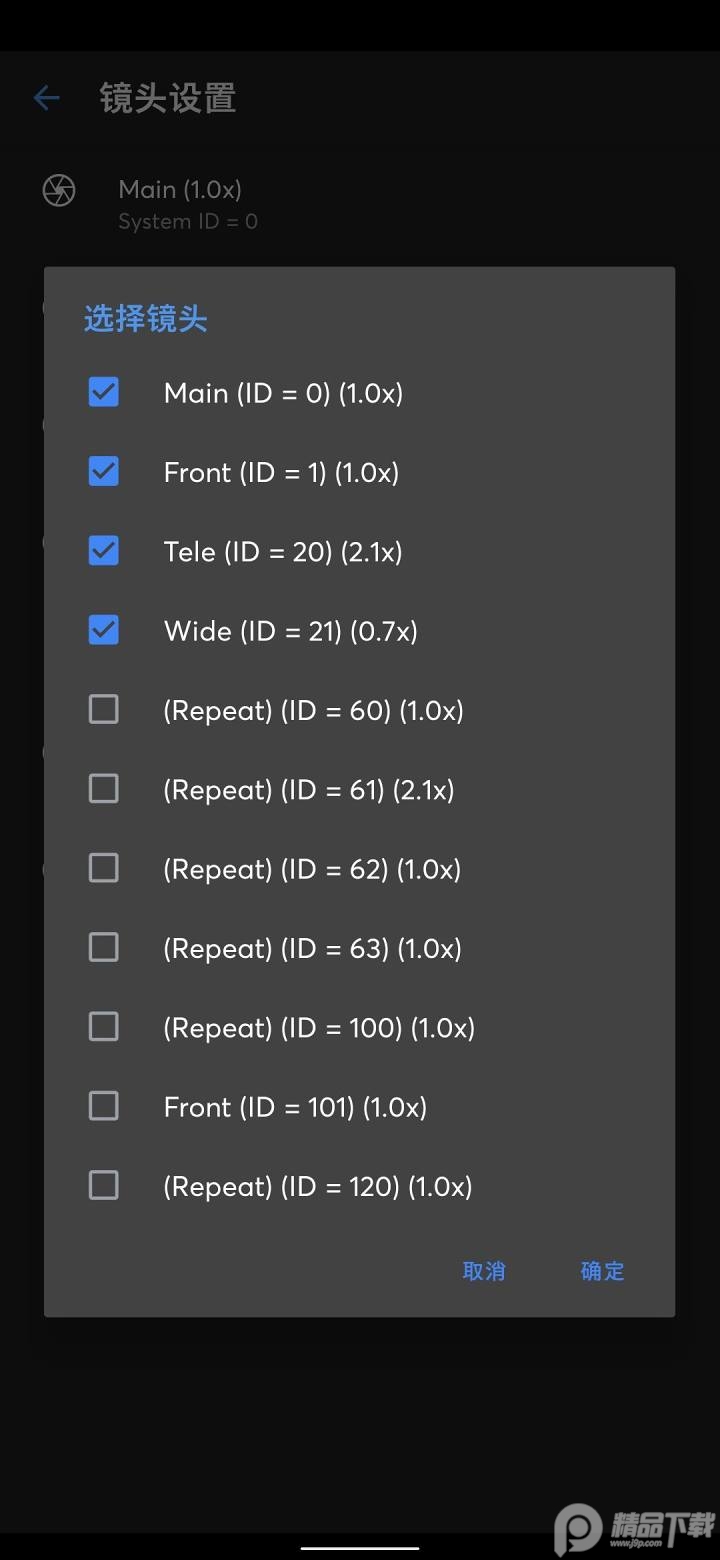Uncheck the Main (ID = 0) checkbox
Screen dimensions: 720x1560
point(104,392)
